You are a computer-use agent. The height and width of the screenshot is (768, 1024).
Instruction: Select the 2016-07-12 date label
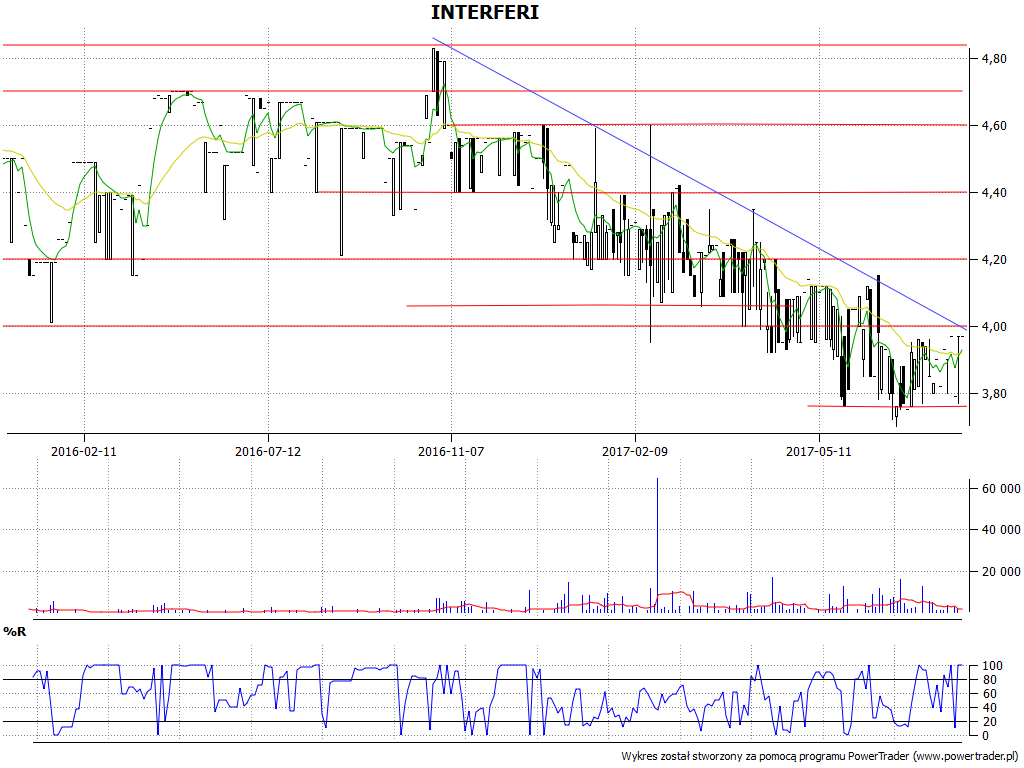(x=268, y=451)
